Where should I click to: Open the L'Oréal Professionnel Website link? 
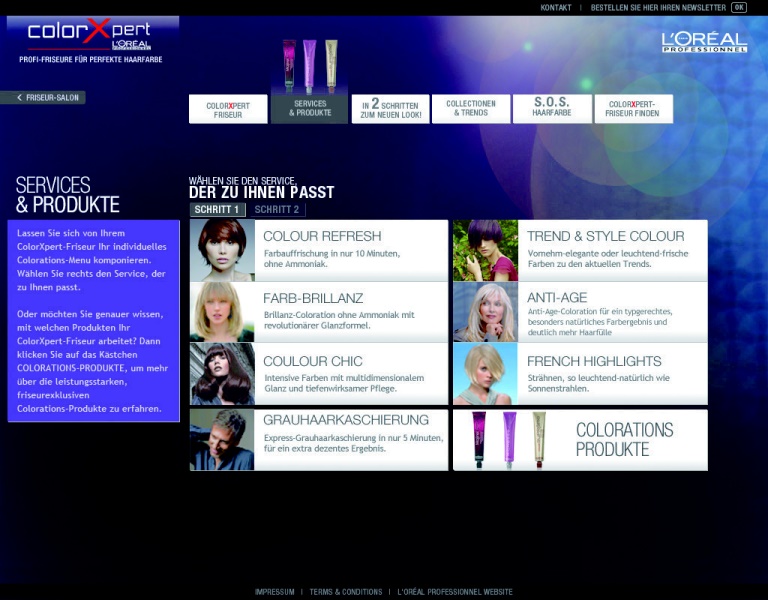click(455, 592)
